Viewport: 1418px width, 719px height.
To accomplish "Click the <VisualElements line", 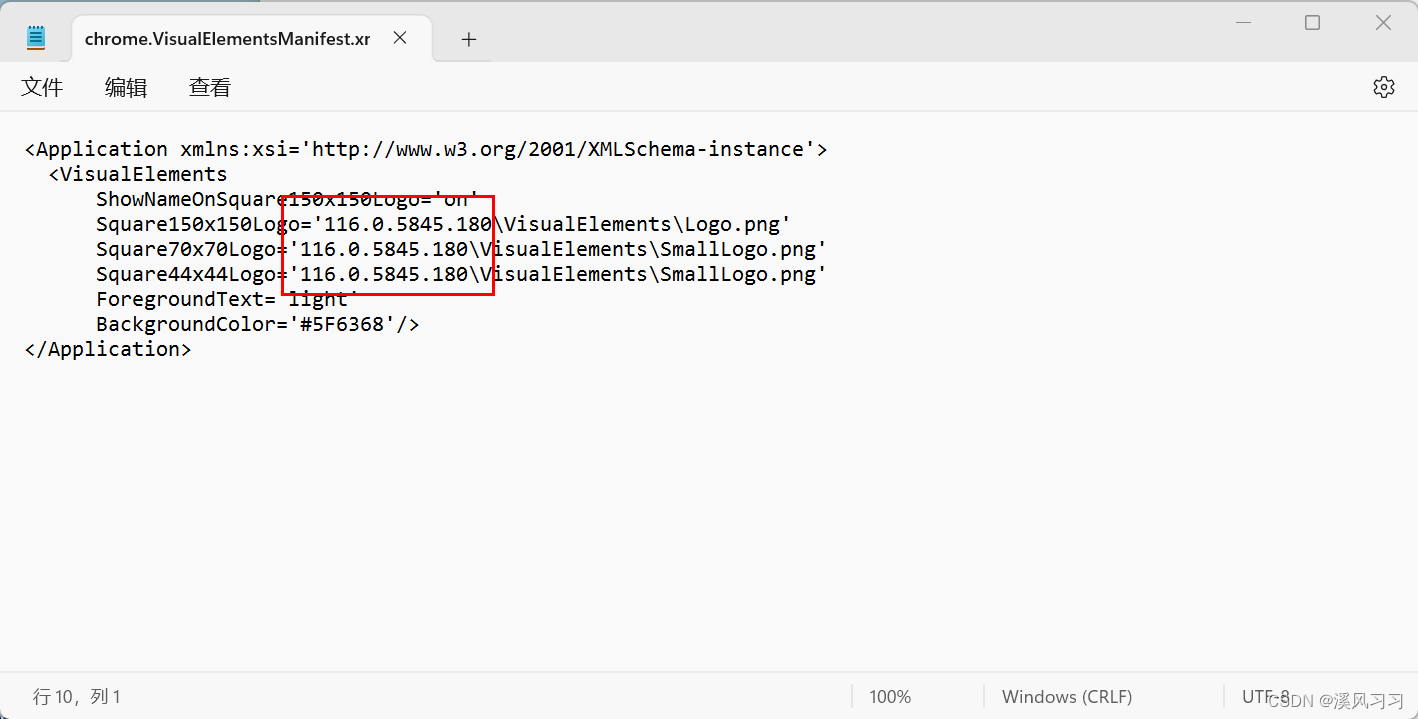I will (138, 174).
